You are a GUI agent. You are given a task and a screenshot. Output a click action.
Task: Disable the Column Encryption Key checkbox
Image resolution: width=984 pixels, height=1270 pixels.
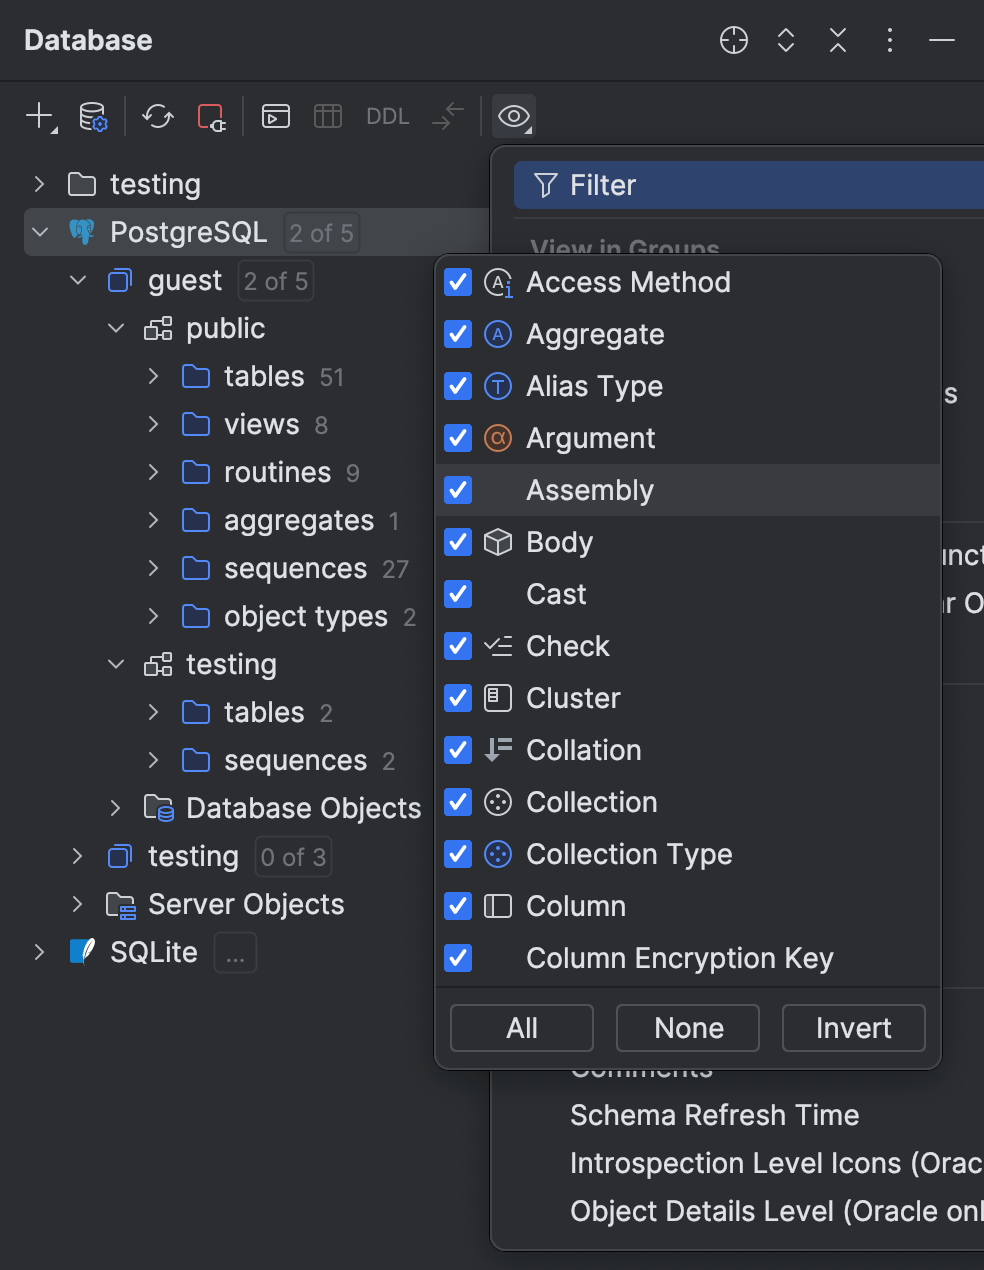pyautogui.click(x=457, y=958)
